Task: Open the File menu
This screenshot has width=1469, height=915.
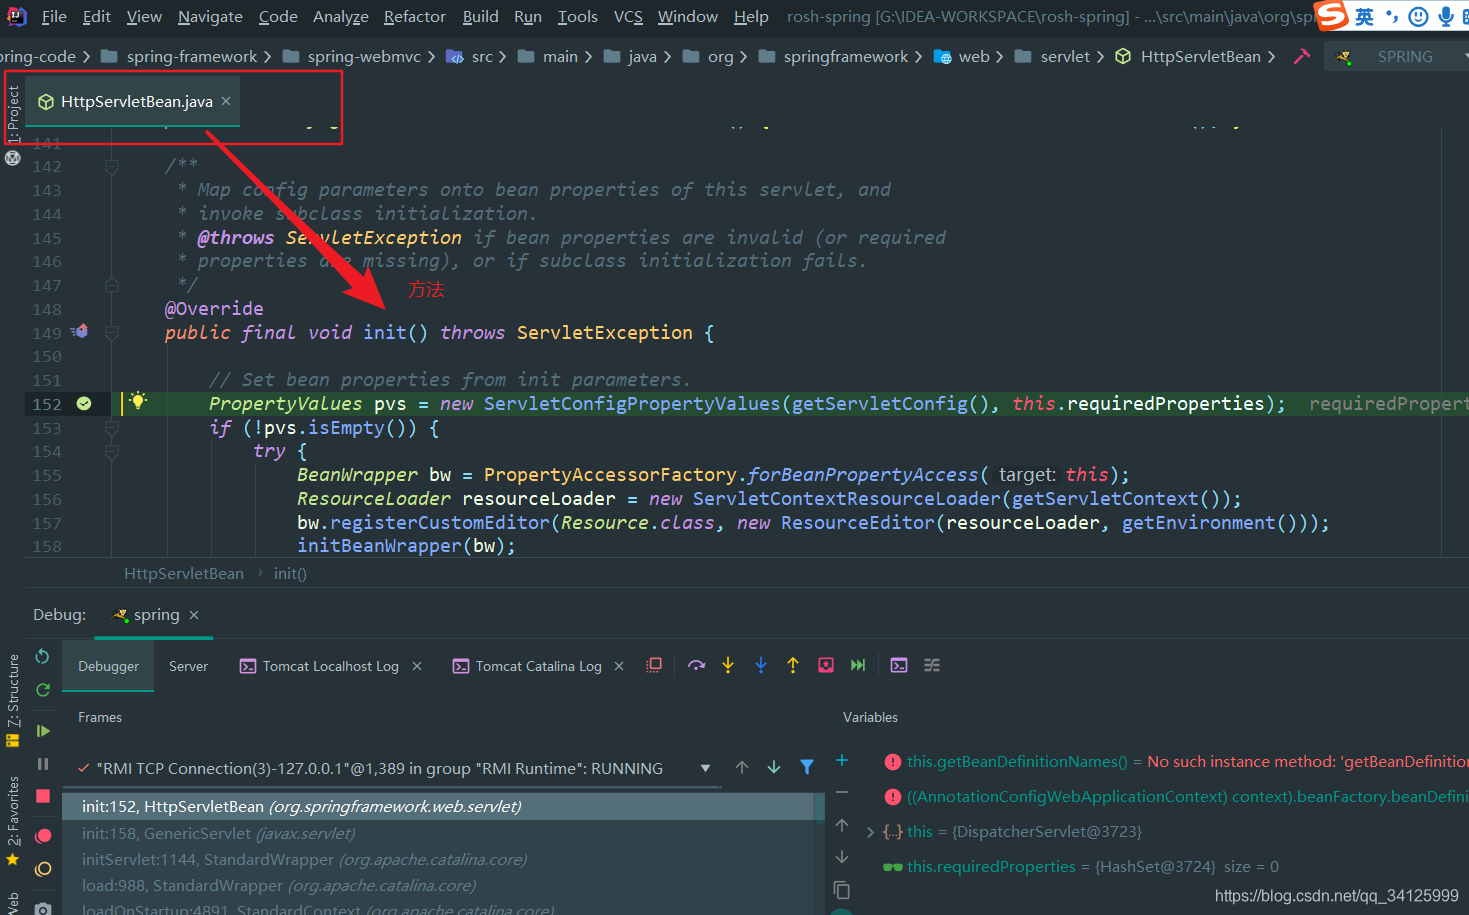Action: tap(54, 16)
